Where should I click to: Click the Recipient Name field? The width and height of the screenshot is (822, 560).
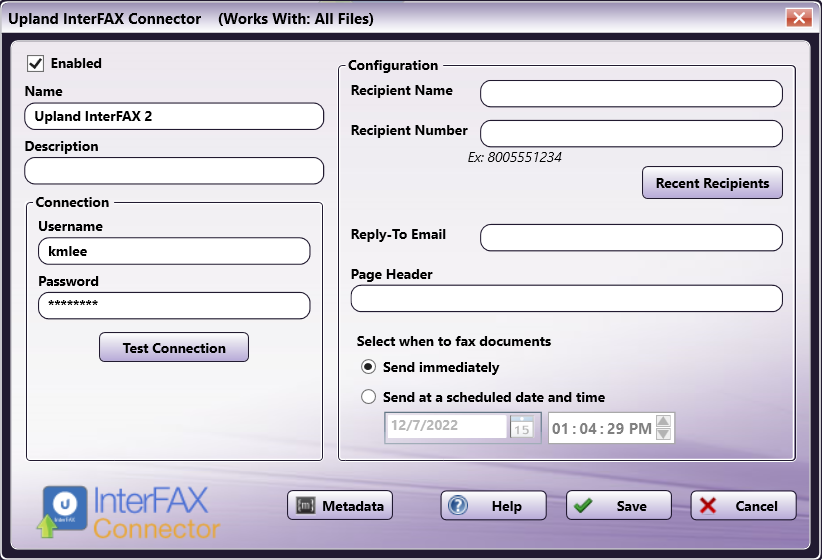[x=631, y=94]
